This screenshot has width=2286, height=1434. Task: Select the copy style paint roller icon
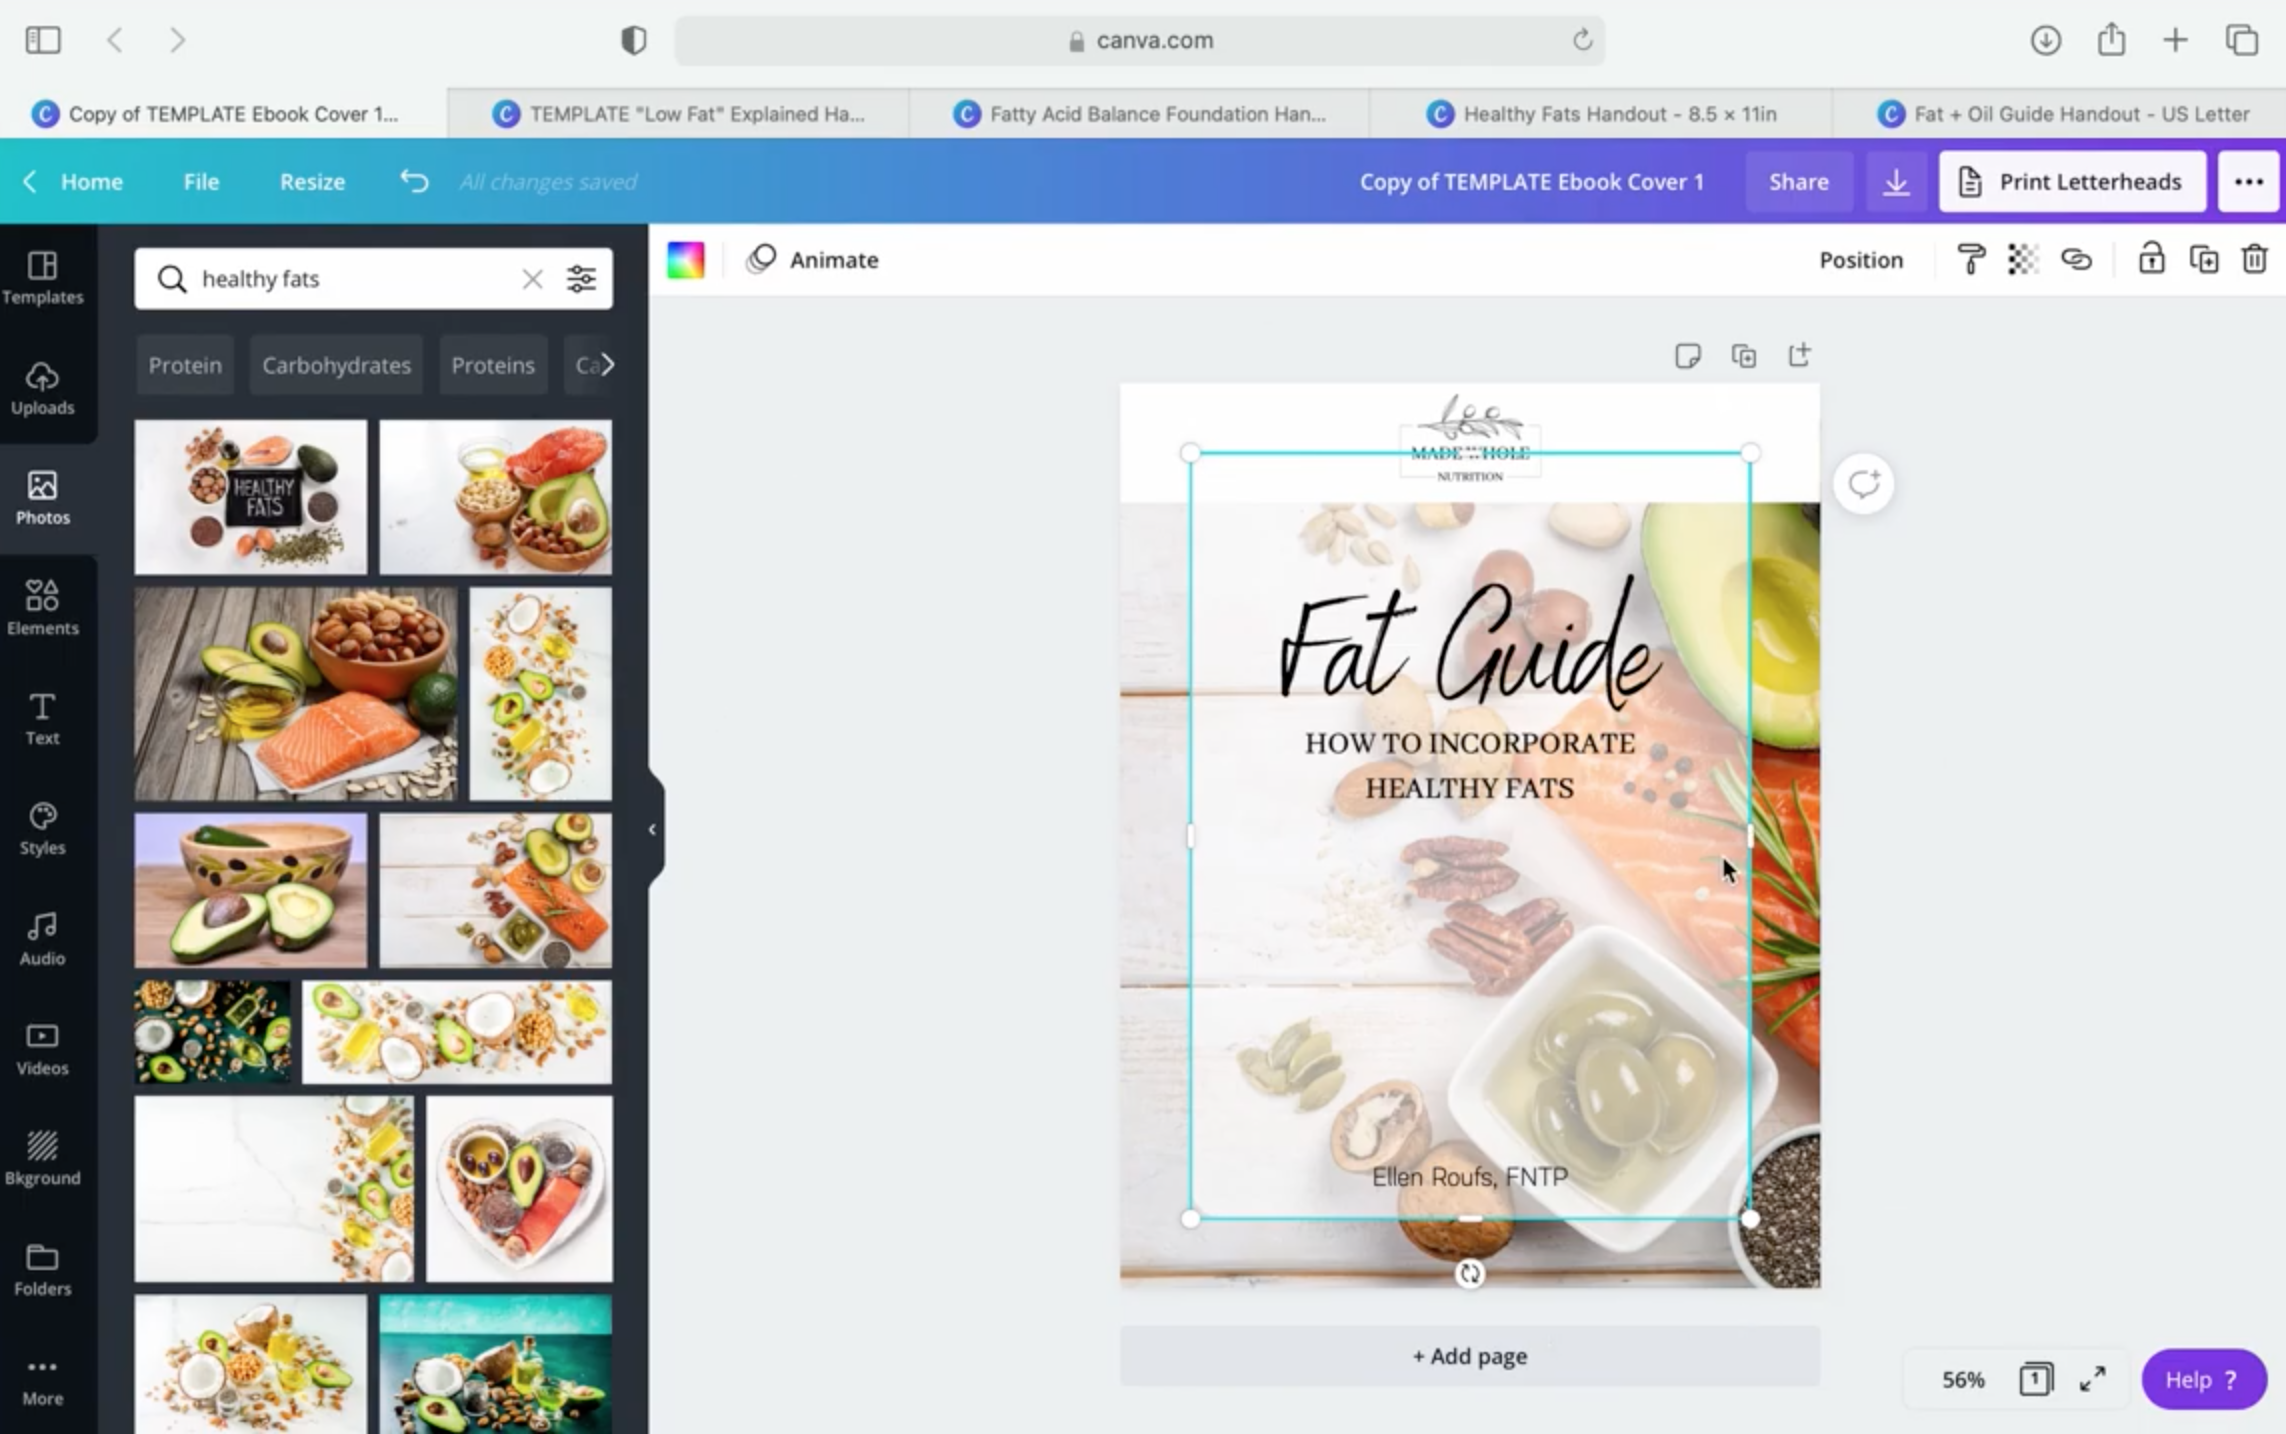[1969, 259]
